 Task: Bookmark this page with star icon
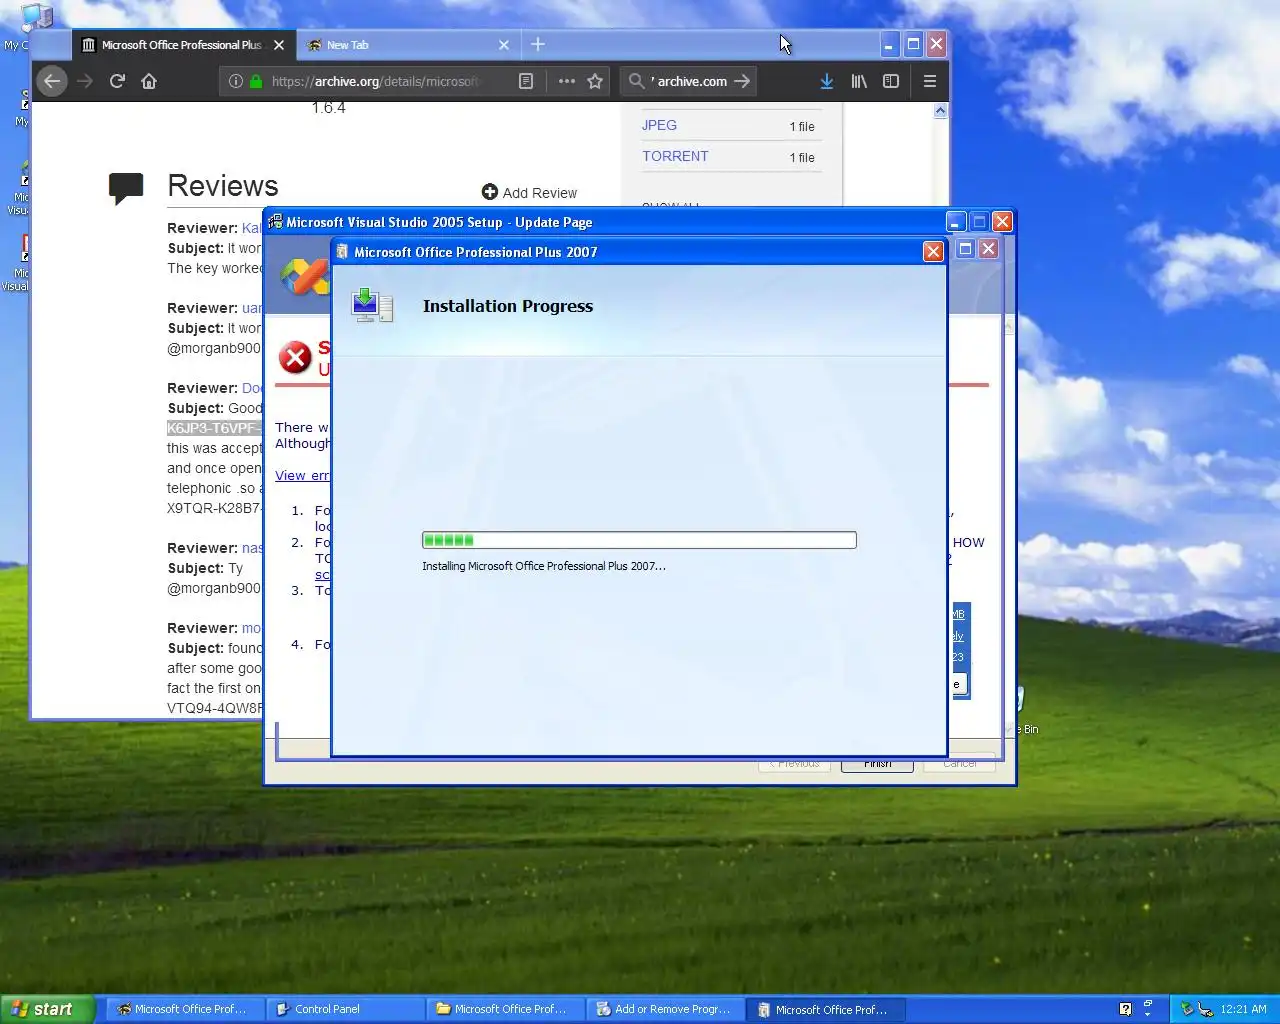pos(595,81)
